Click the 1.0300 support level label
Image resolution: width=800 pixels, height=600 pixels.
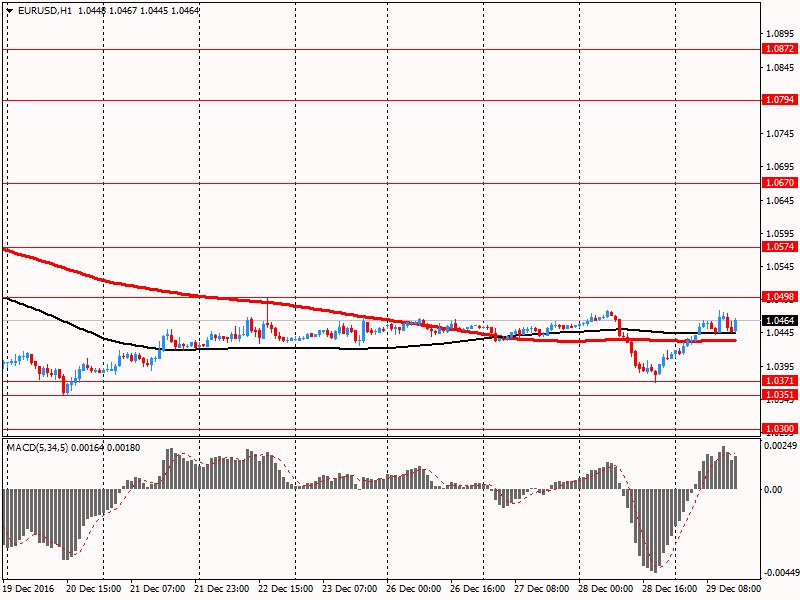(x=780, y=429)
